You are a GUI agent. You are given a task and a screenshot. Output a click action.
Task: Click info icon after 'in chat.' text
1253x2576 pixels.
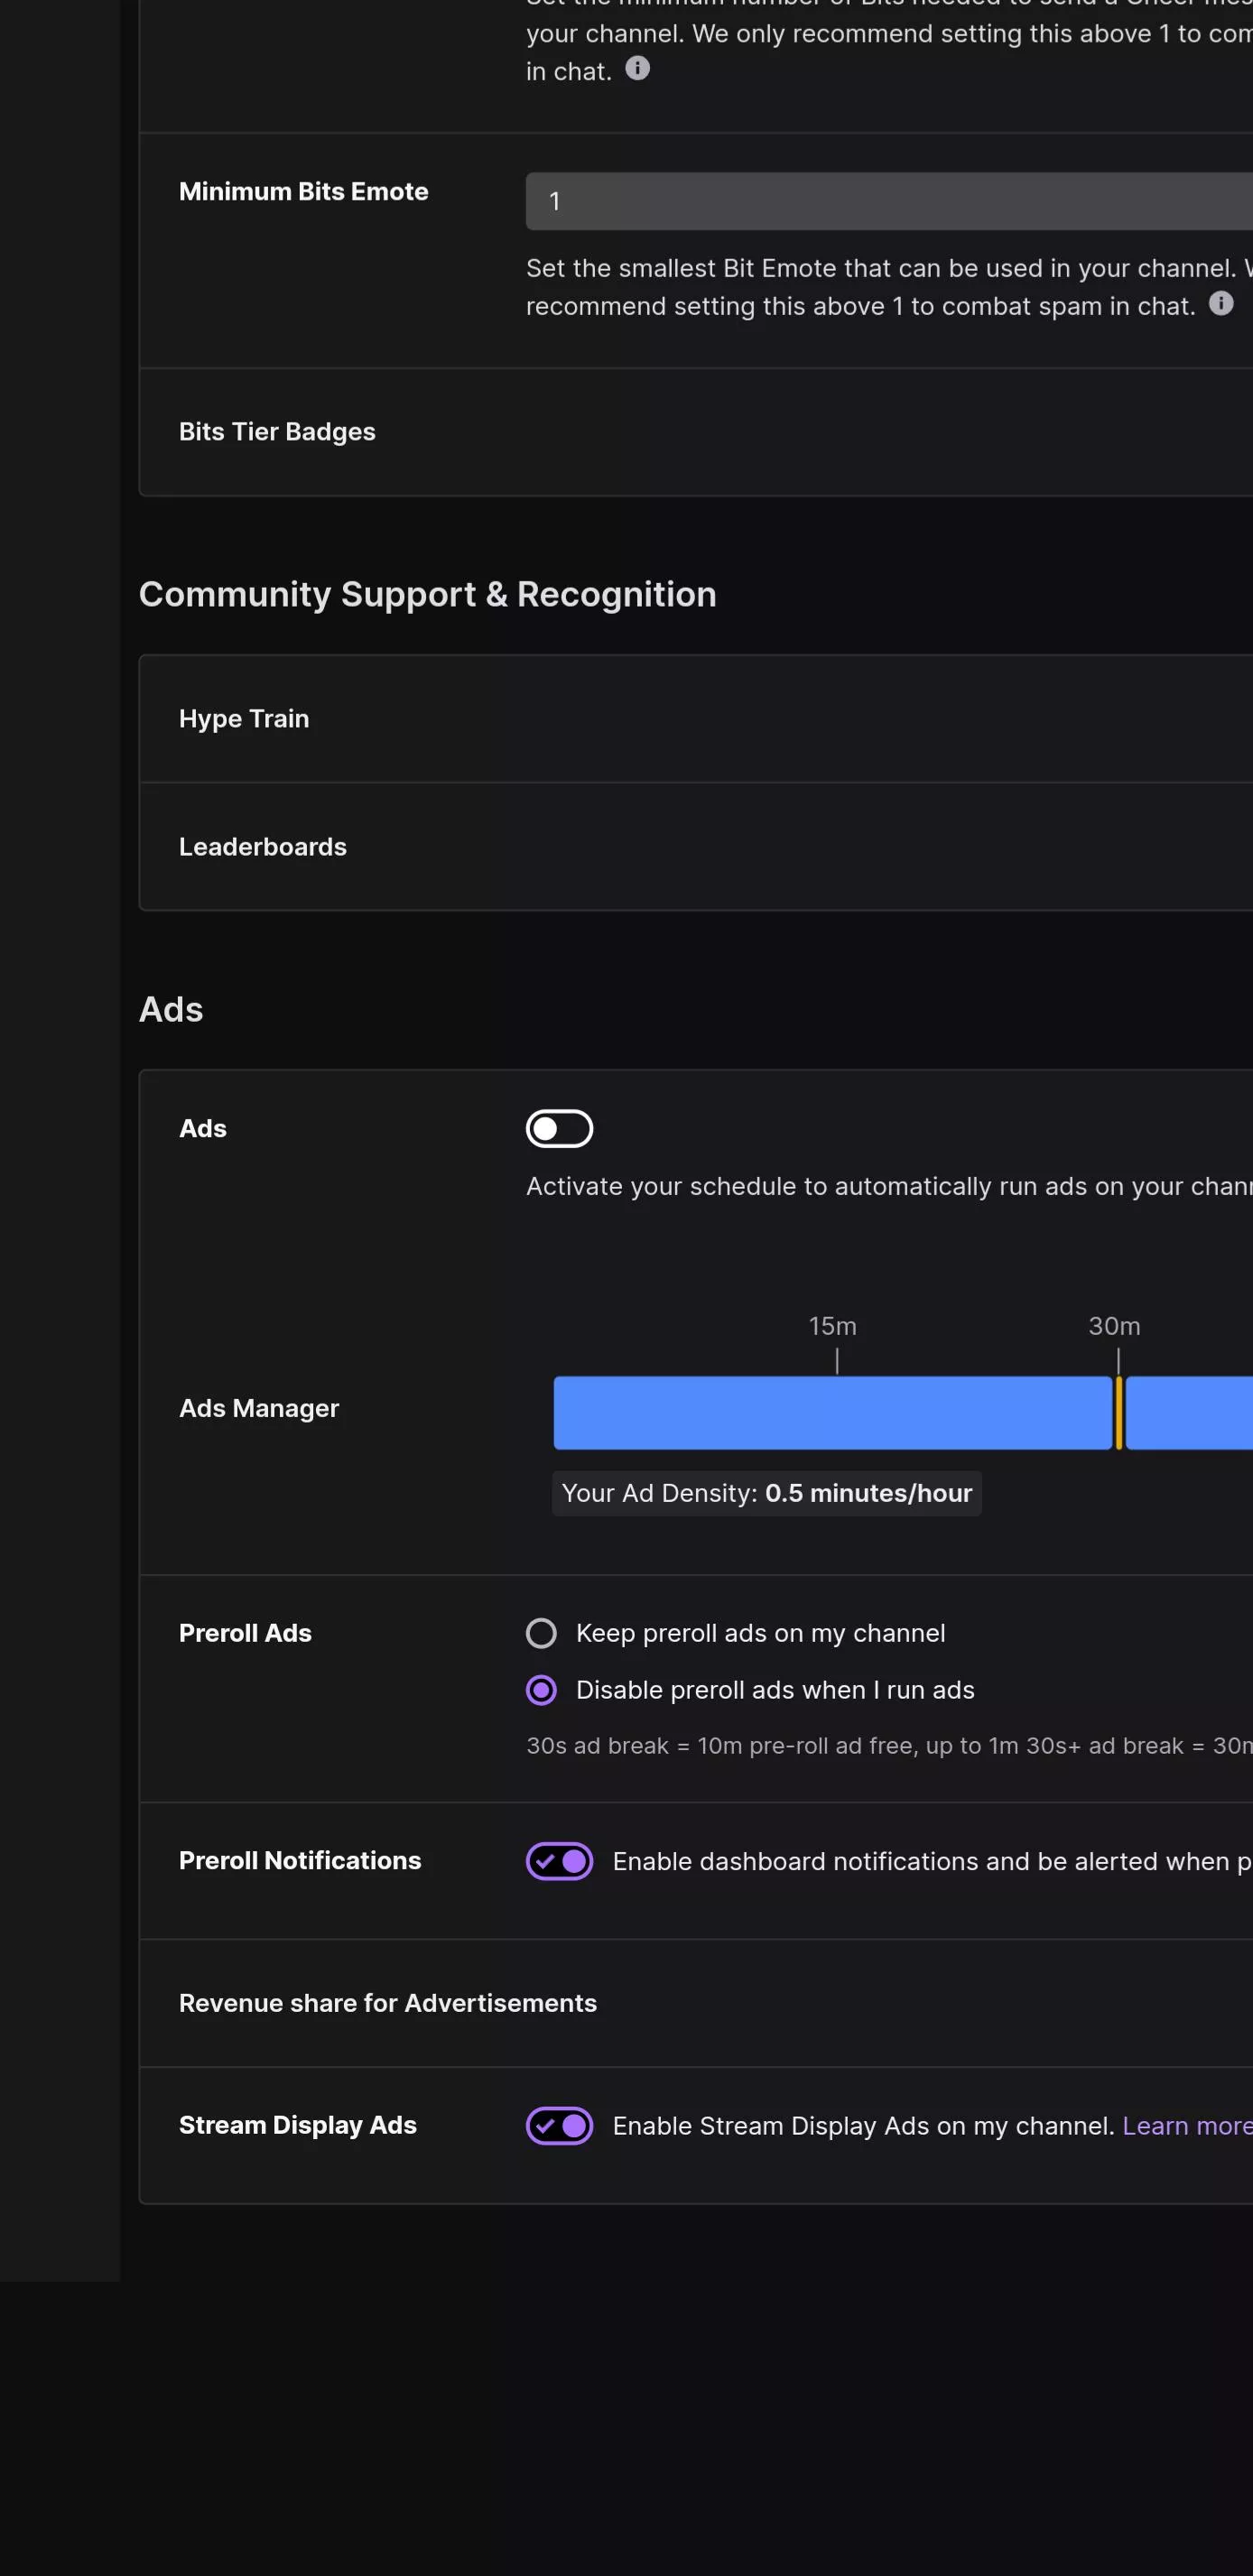coord(637,68)
